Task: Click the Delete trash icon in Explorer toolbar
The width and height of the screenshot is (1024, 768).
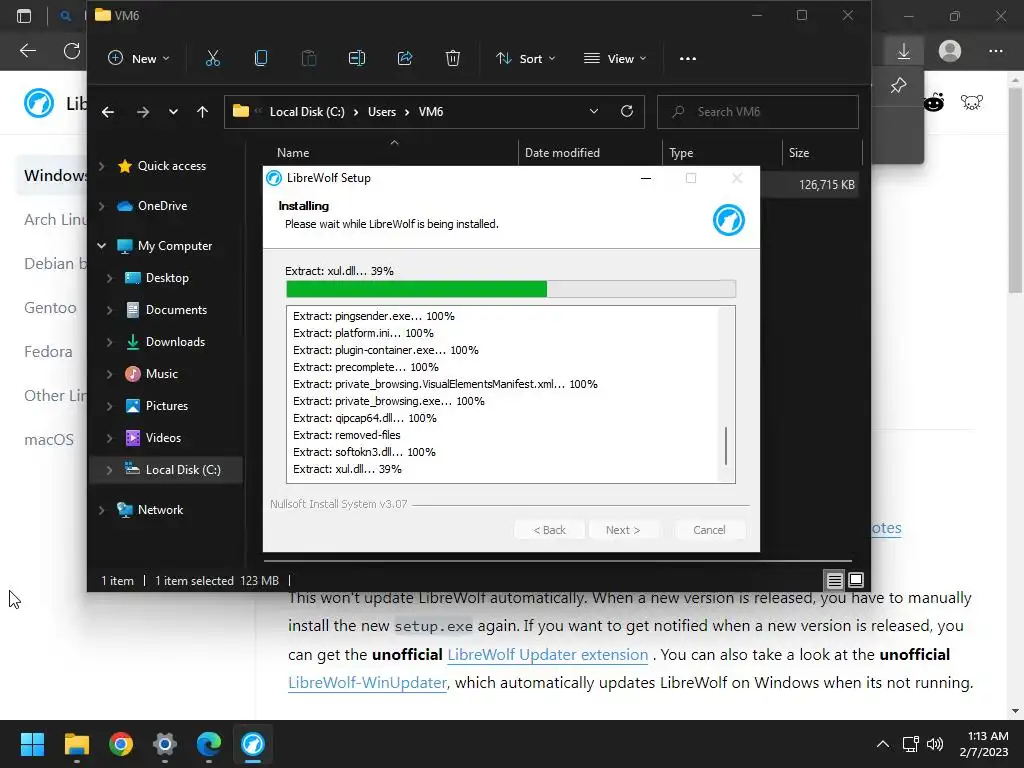Action: 453,59
